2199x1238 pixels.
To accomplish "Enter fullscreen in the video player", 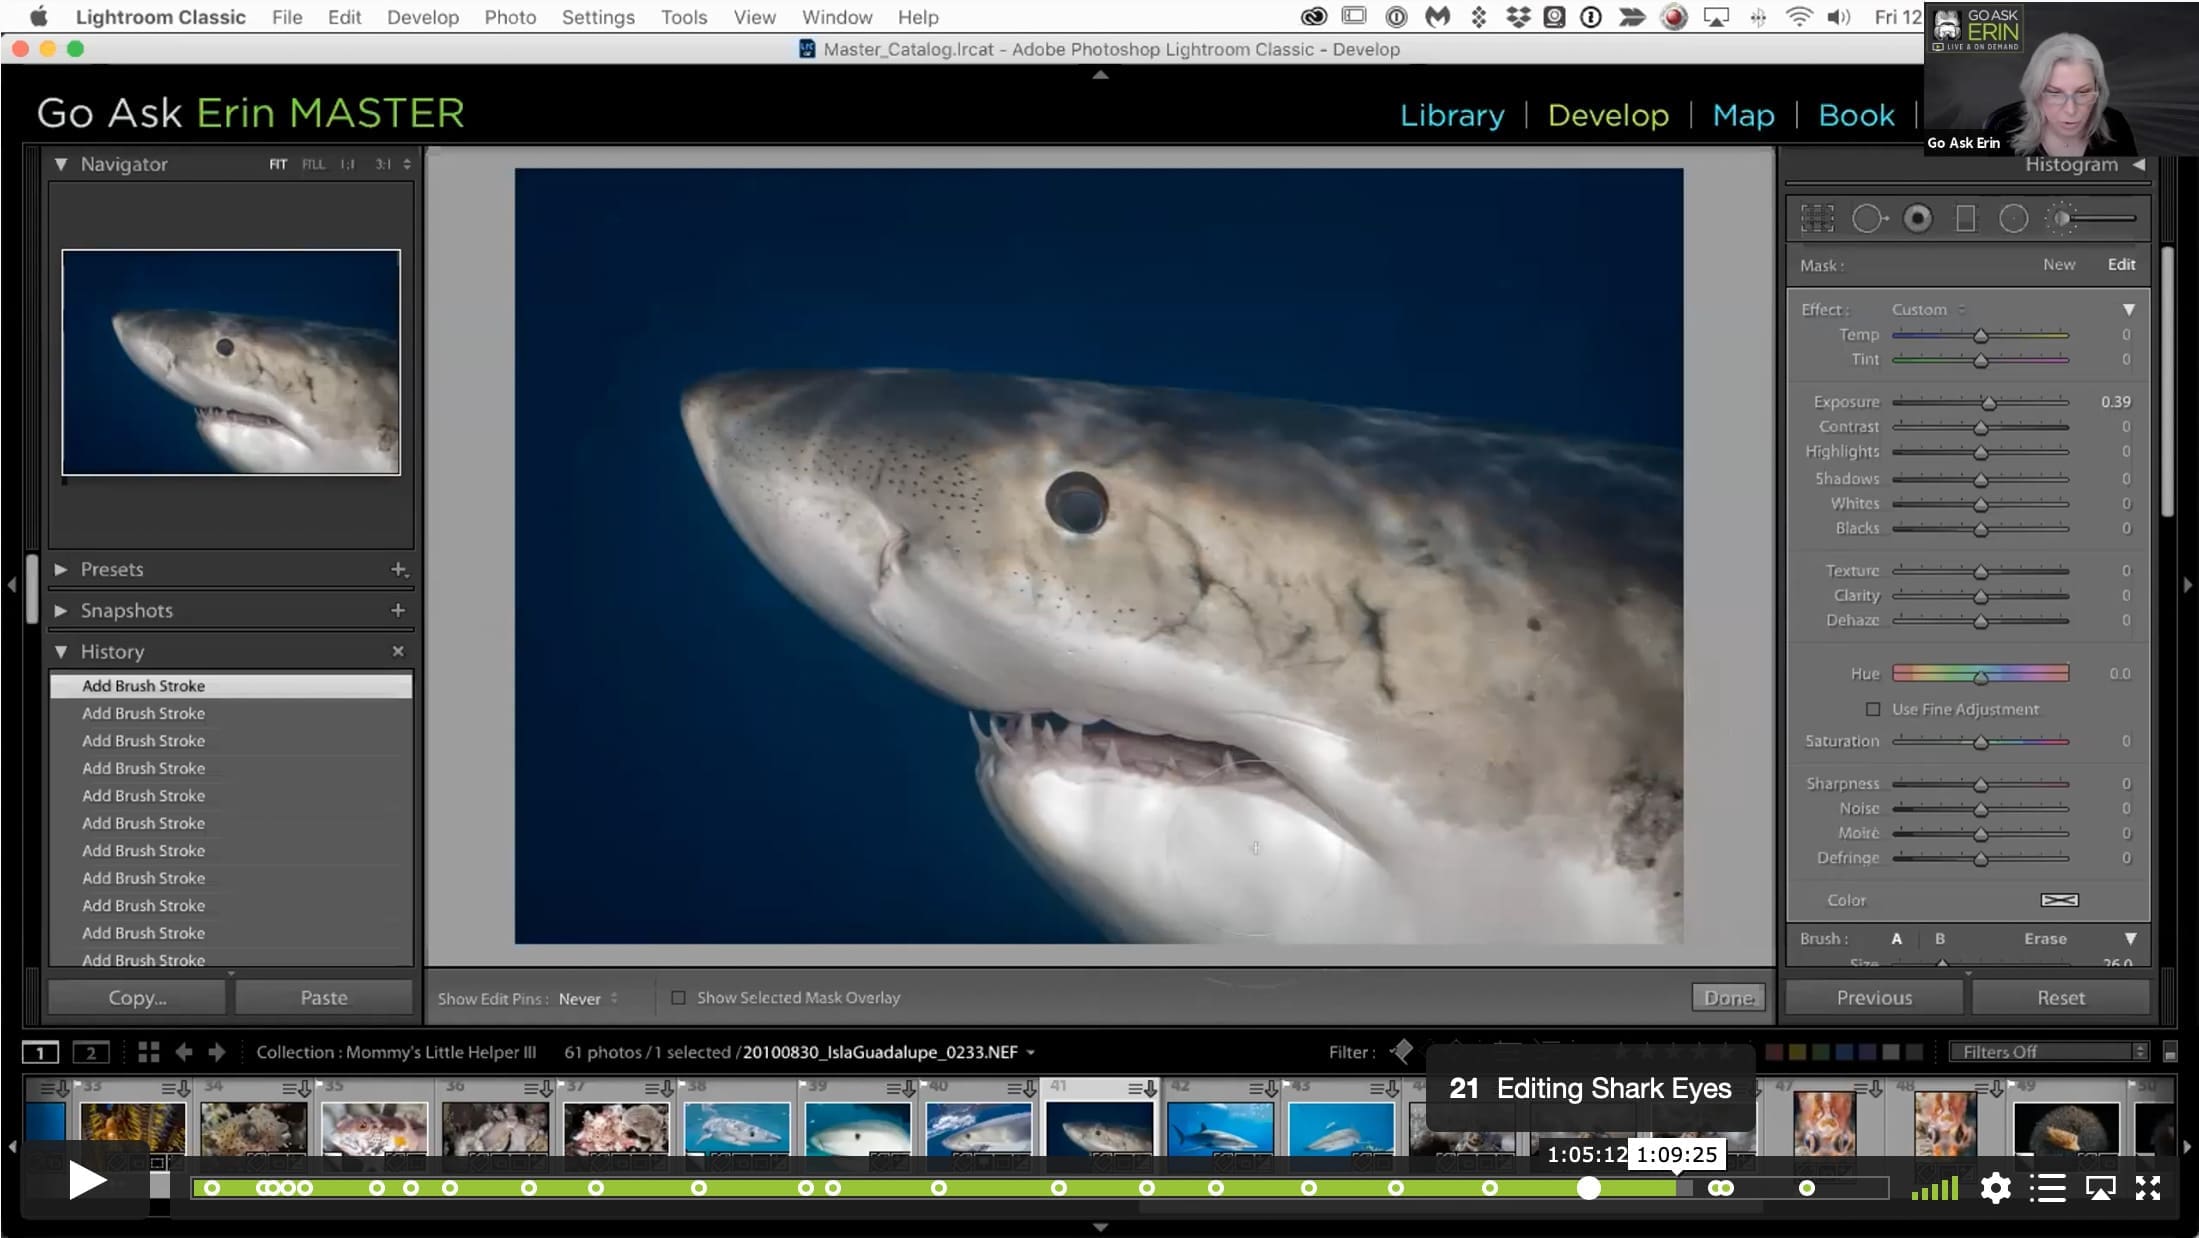I will (x=2148, y=1188).
